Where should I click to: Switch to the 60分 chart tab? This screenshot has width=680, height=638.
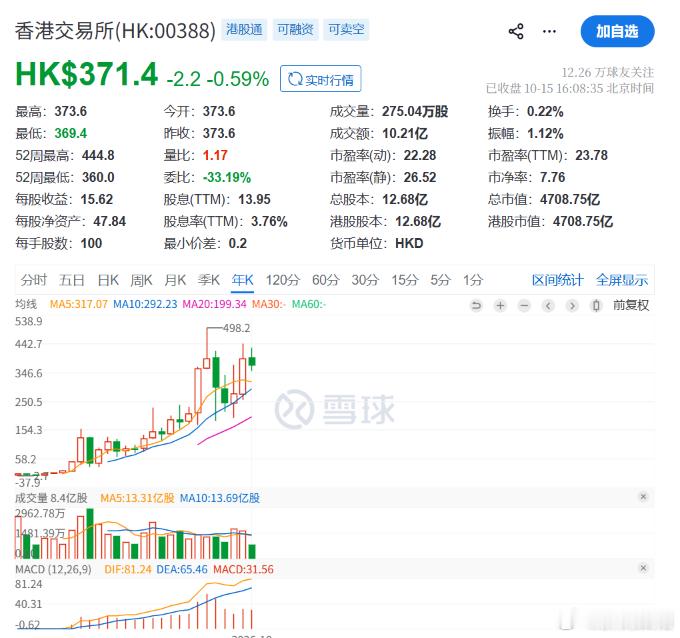[x=326, y=280]
